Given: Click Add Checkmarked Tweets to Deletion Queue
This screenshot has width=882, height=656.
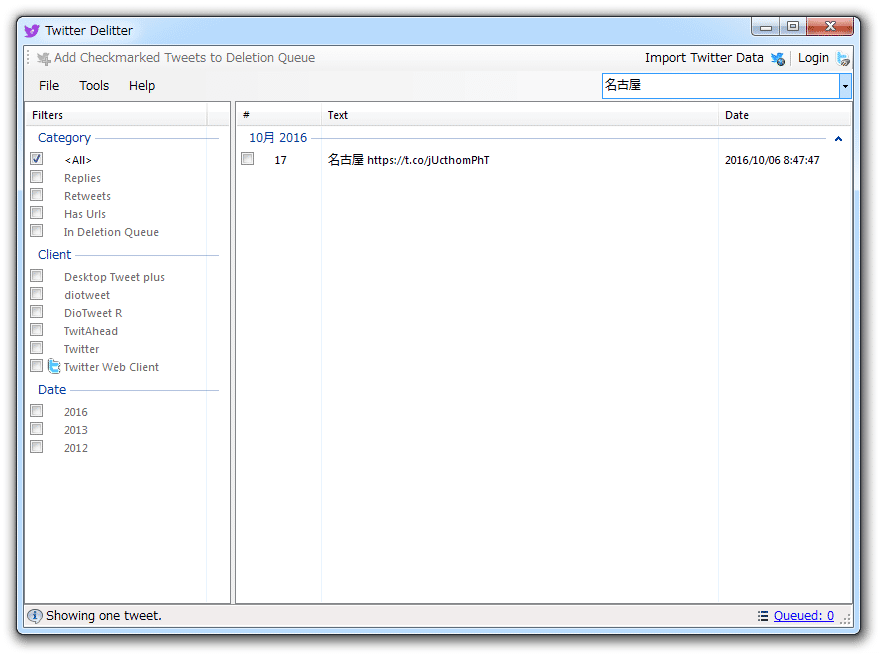Looking at the screenshot, I should pos(176,58).
